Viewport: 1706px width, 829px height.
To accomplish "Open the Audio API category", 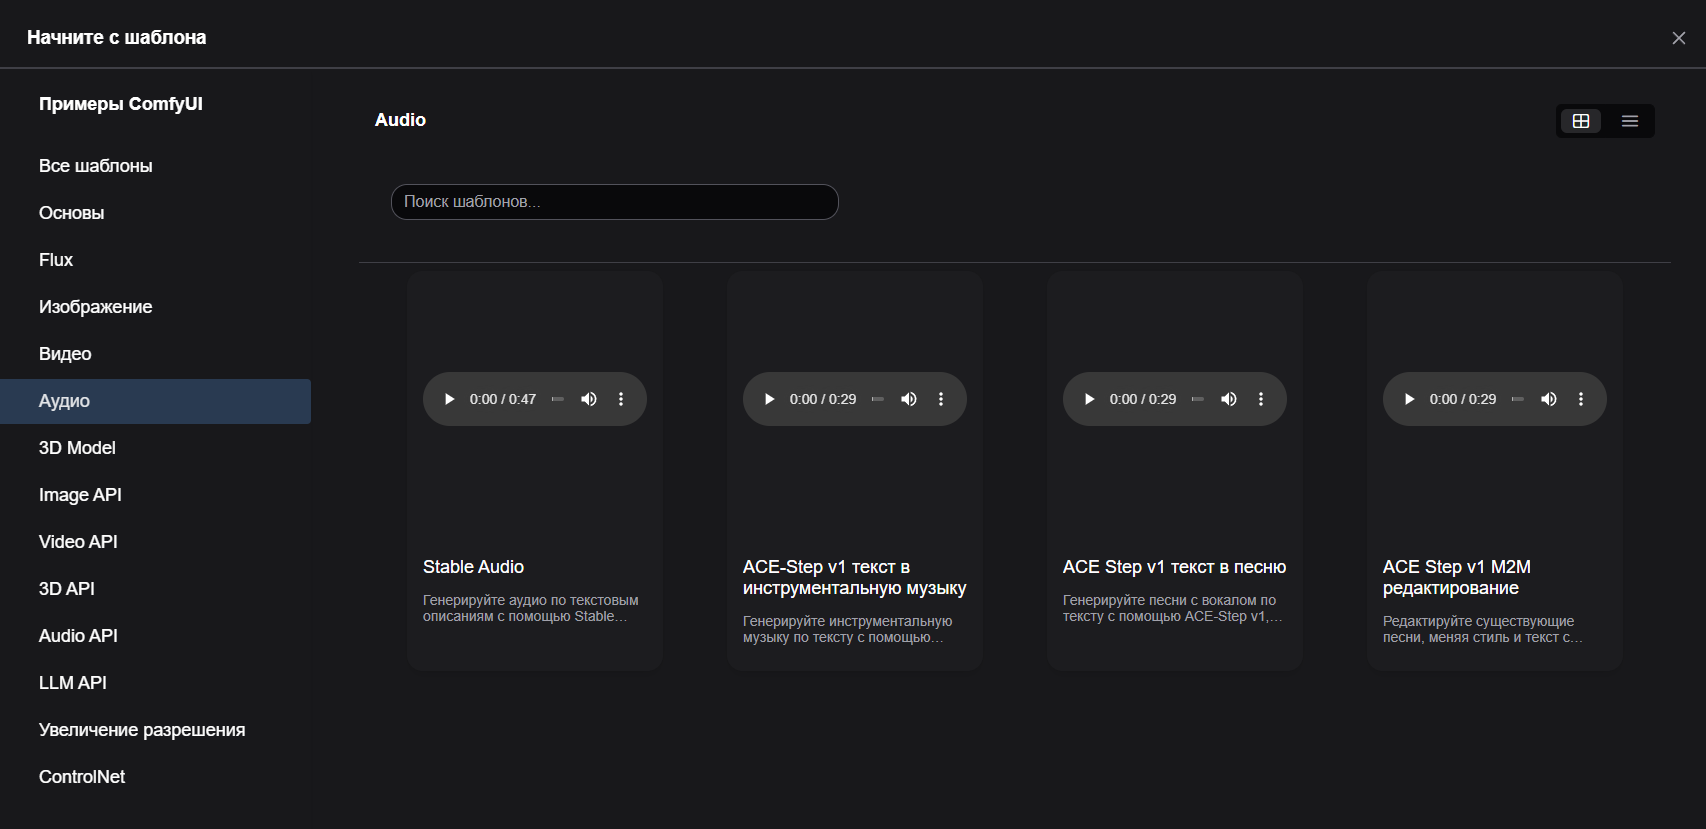I will tap(78, 636).
